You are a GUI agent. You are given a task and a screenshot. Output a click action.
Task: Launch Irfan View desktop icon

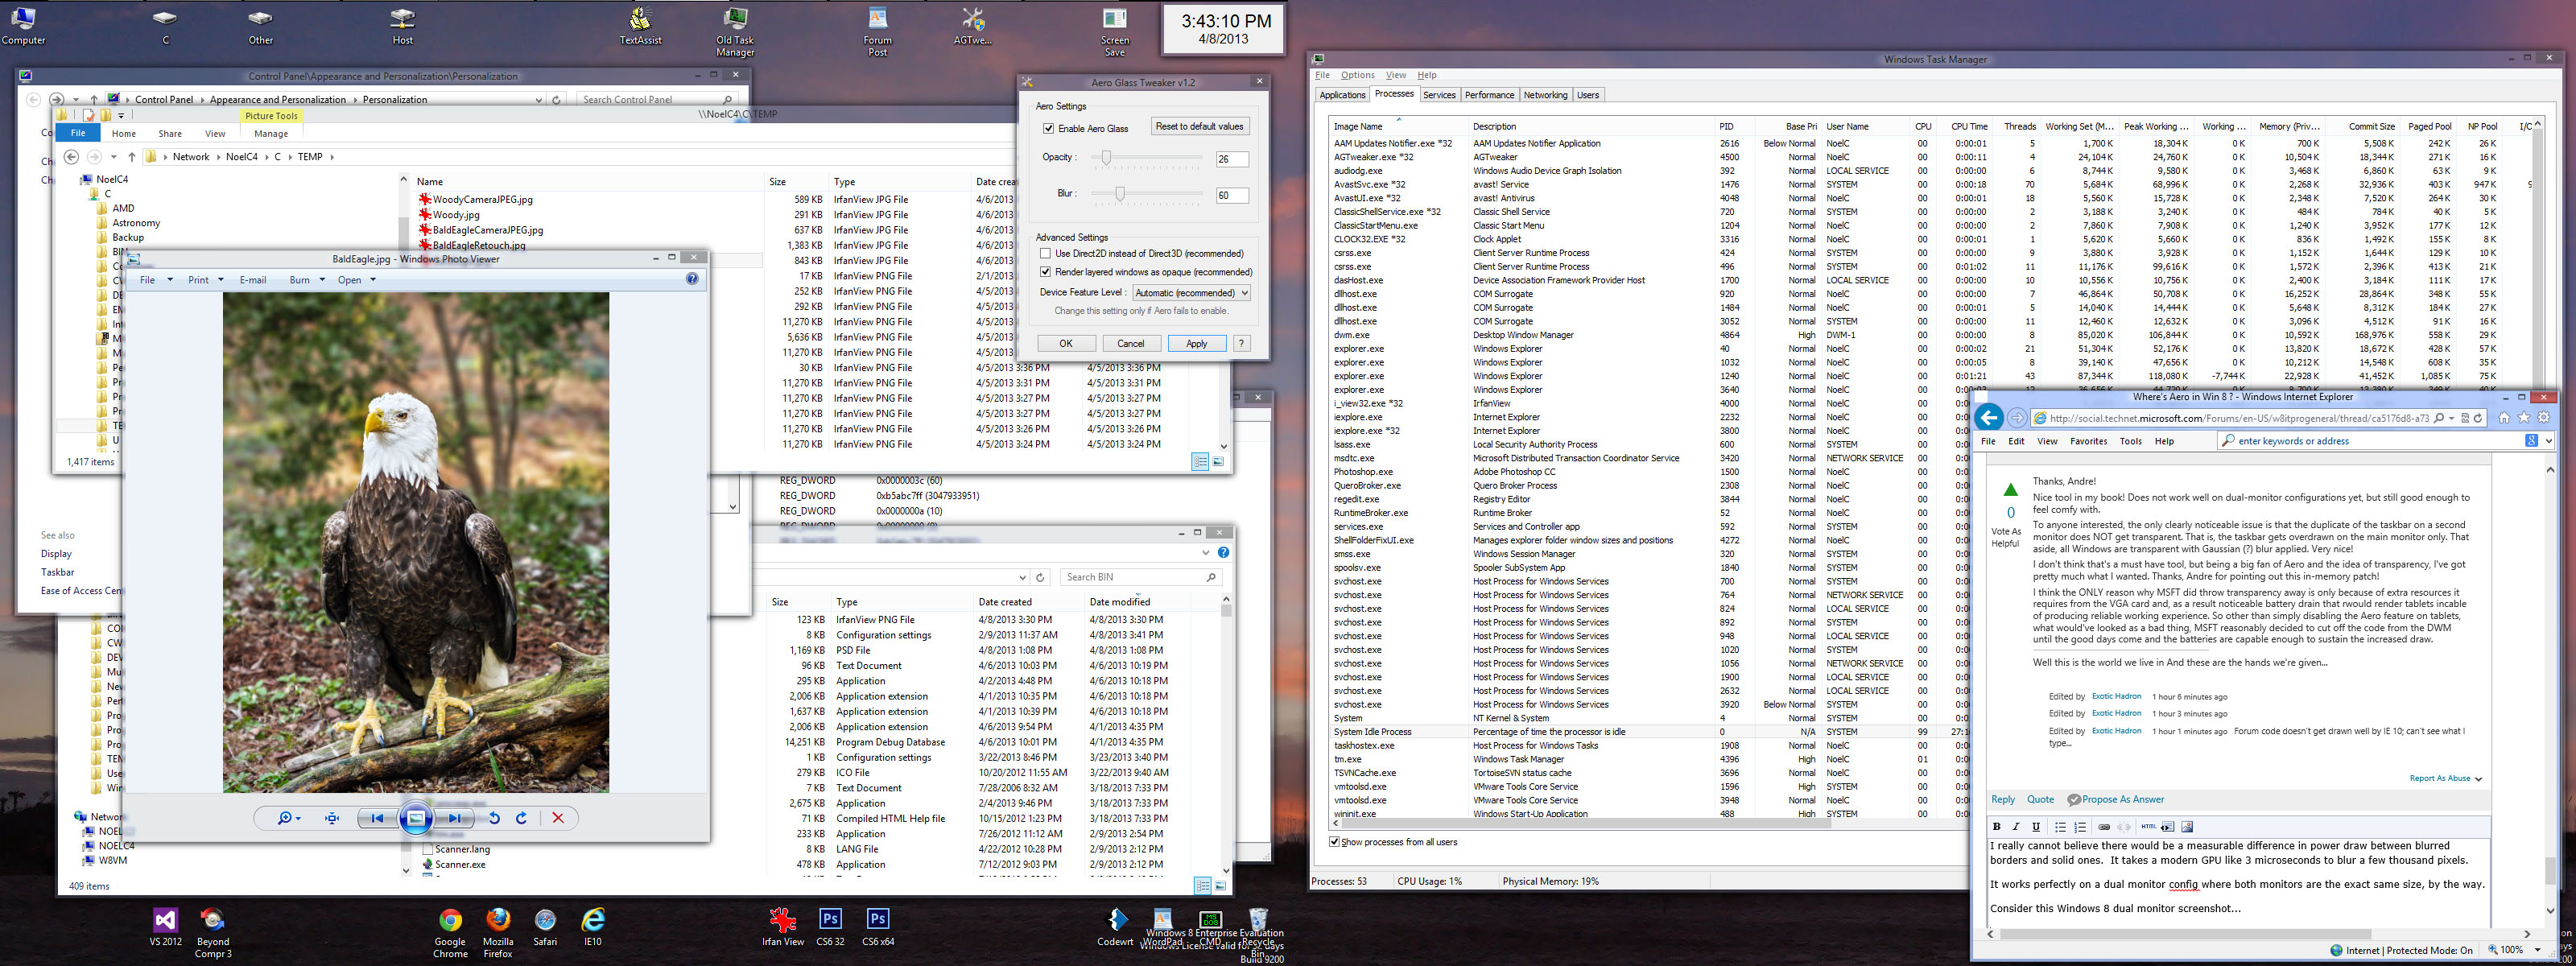point(783,927)
